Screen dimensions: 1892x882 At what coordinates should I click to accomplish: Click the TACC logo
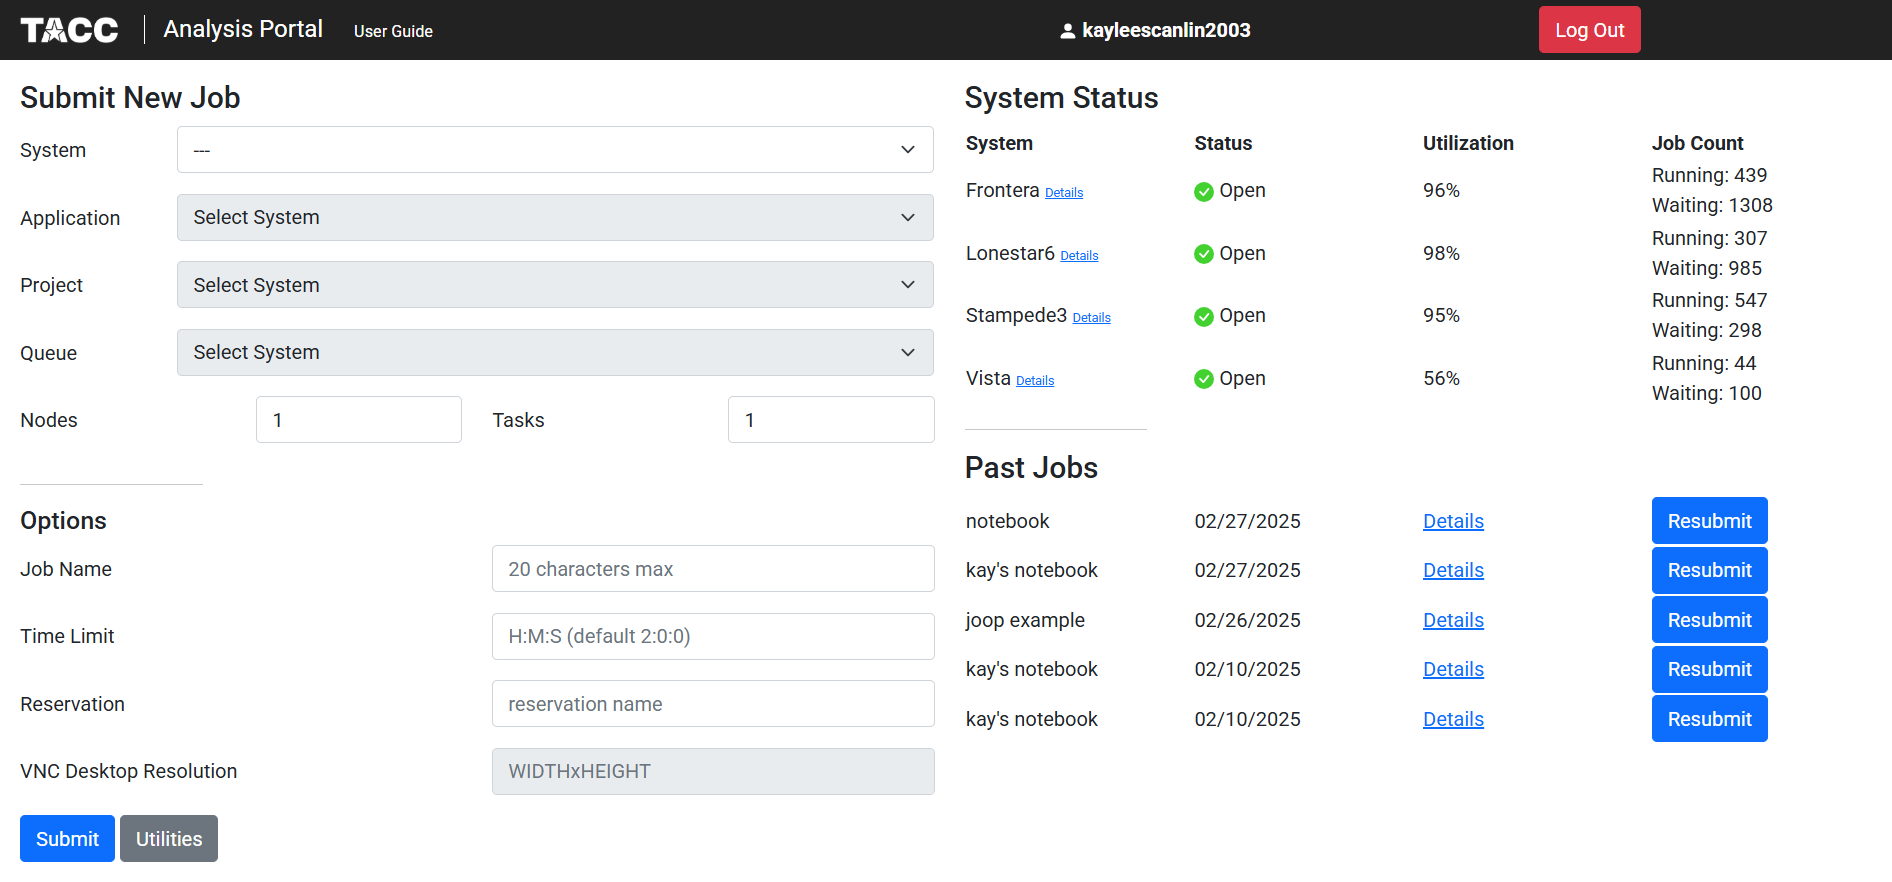coord(69,30)
